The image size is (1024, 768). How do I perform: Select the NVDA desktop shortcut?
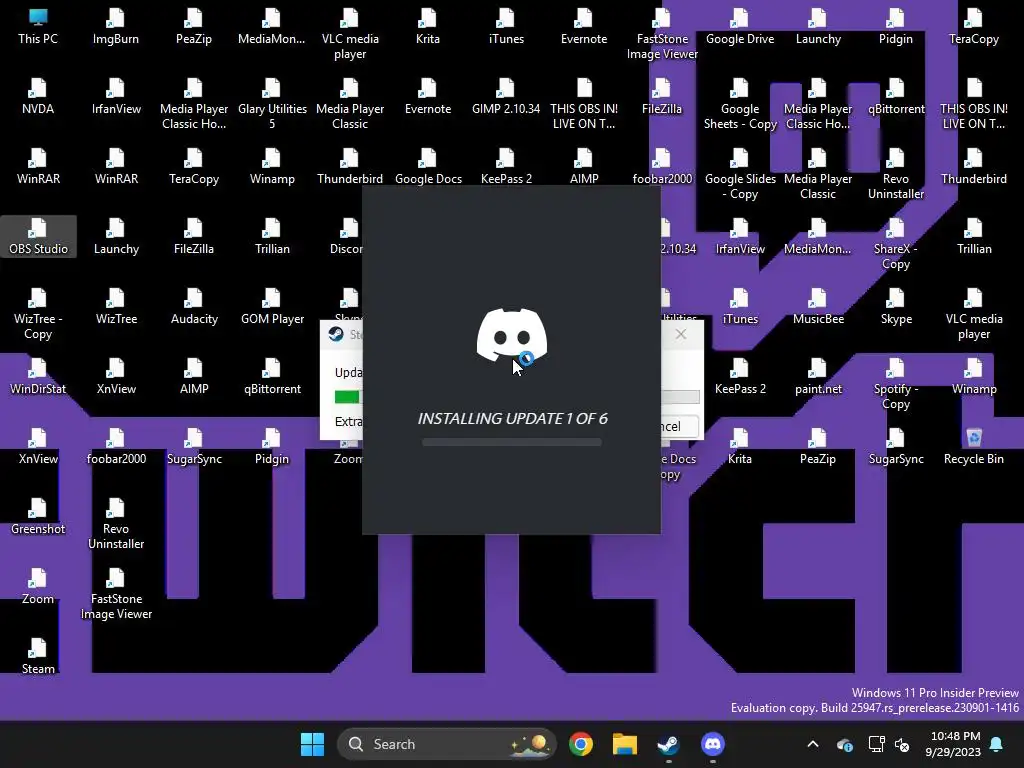point(38,97)
